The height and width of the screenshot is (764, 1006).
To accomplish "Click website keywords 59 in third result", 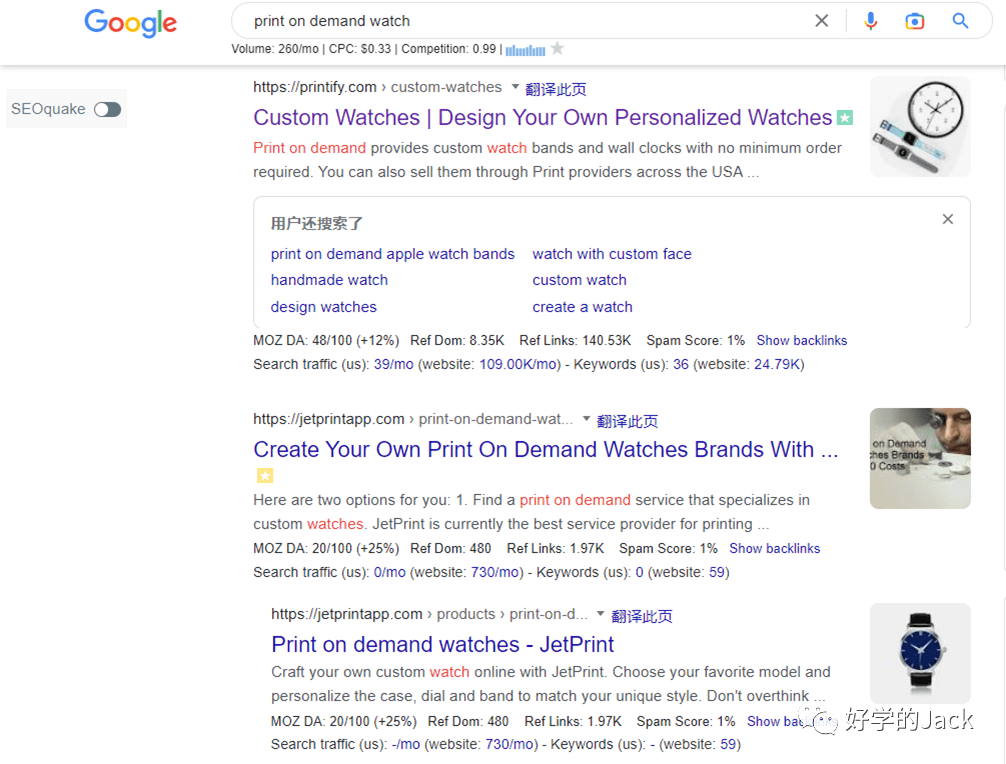I will click(728, 744).
